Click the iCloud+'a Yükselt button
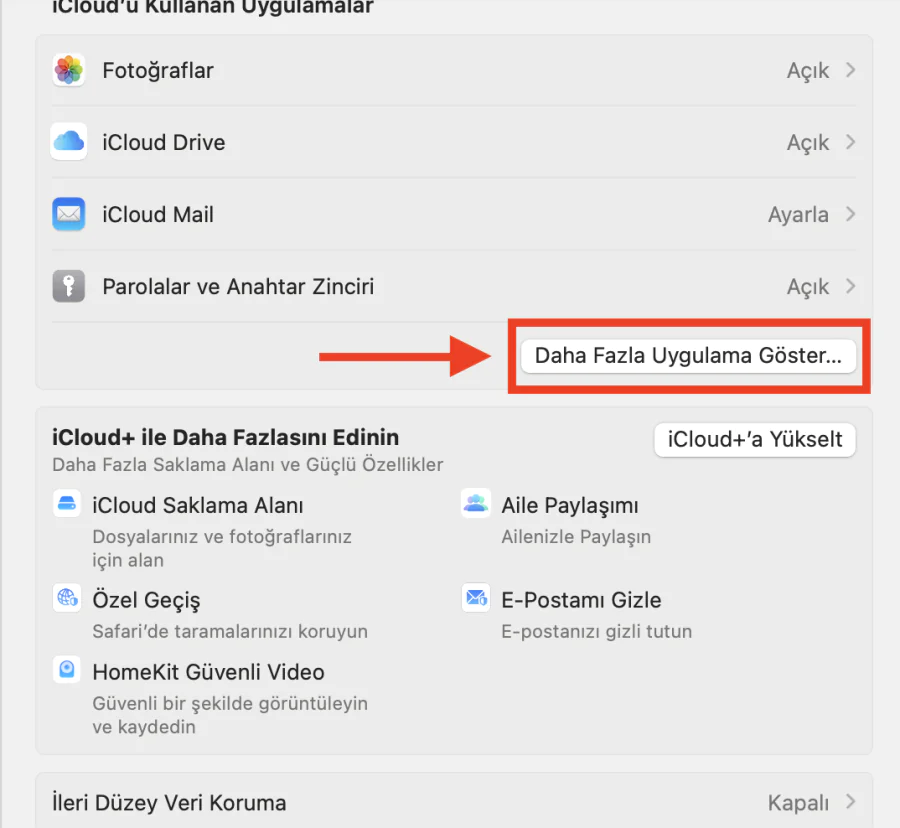 [755, 439]
